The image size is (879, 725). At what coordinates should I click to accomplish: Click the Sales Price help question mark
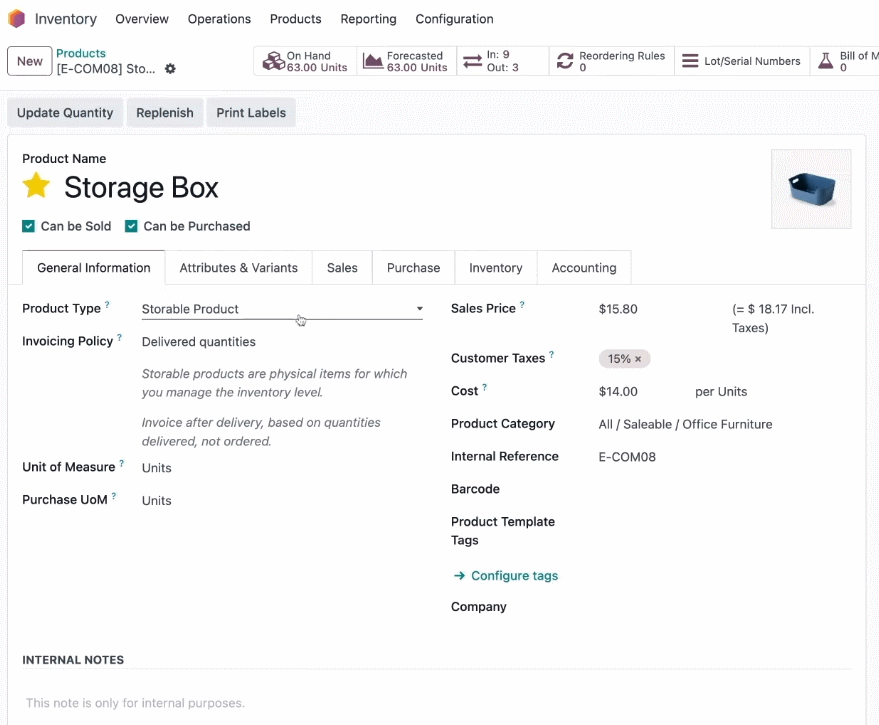tap(522, 304)
